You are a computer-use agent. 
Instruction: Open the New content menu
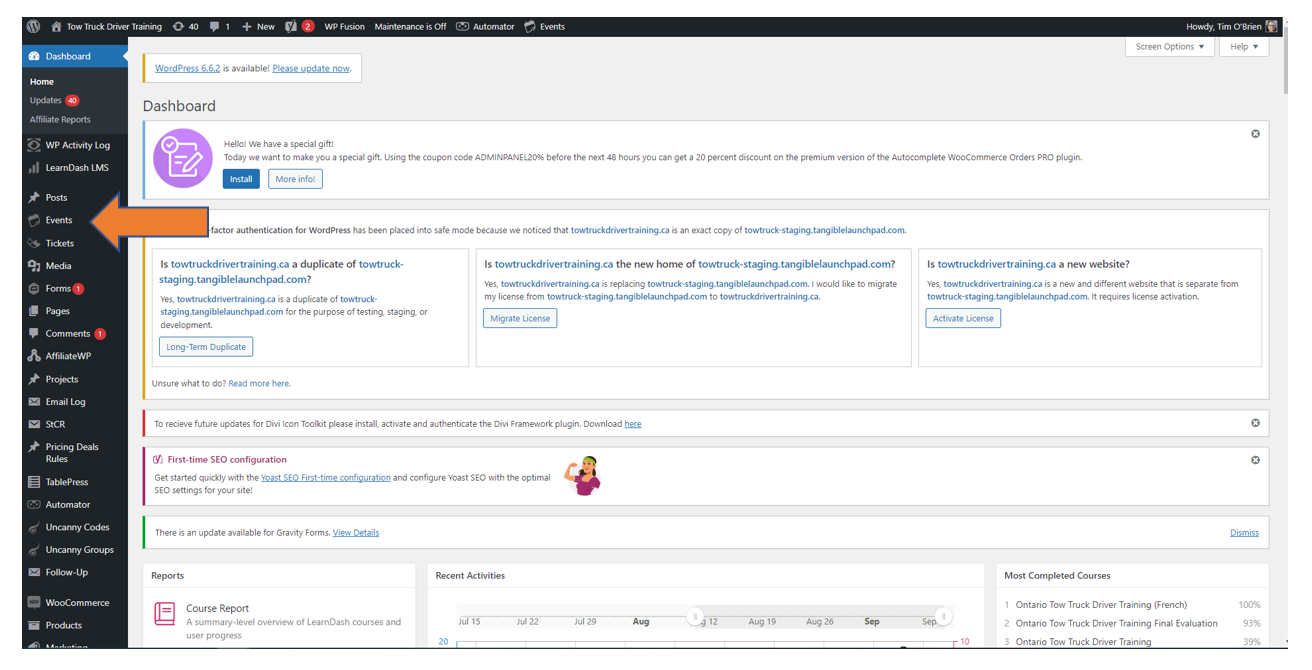(258, 27)
